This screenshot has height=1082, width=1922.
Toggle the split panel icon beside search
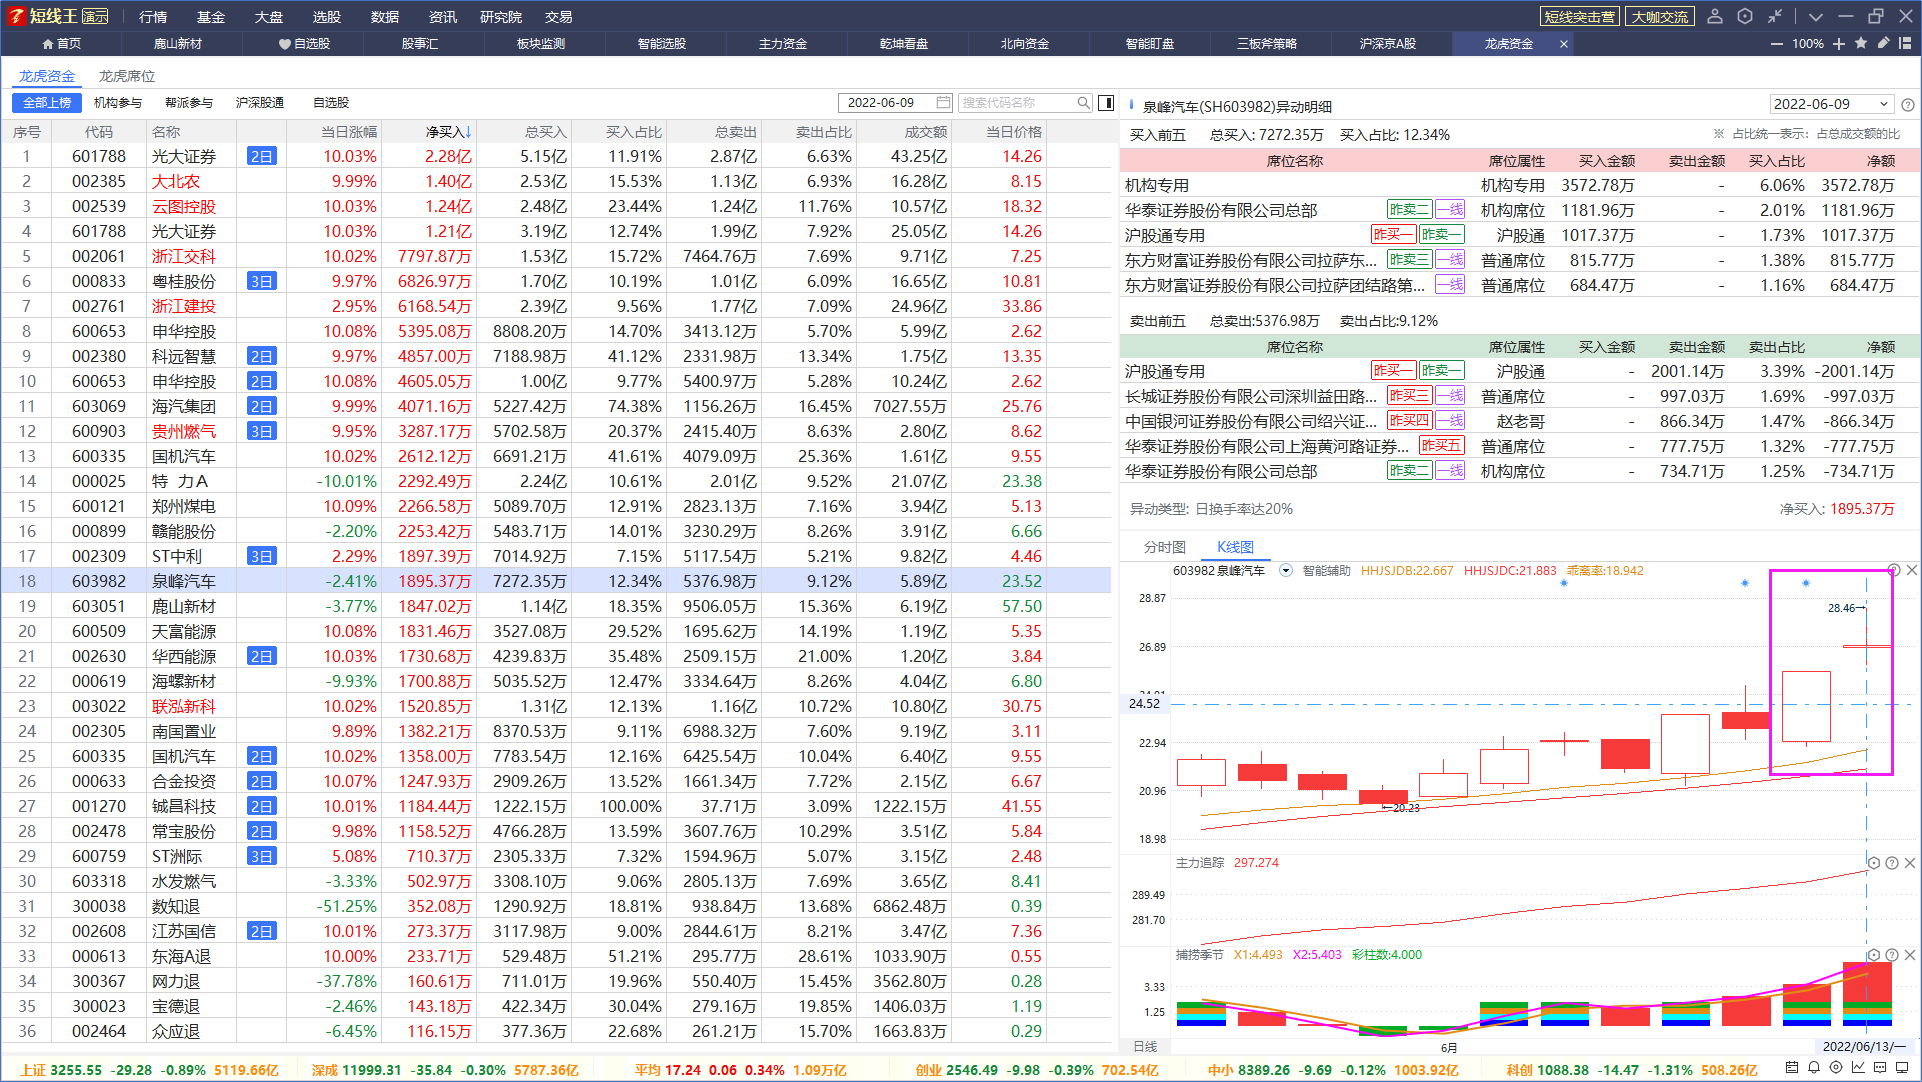[1106, 102]
